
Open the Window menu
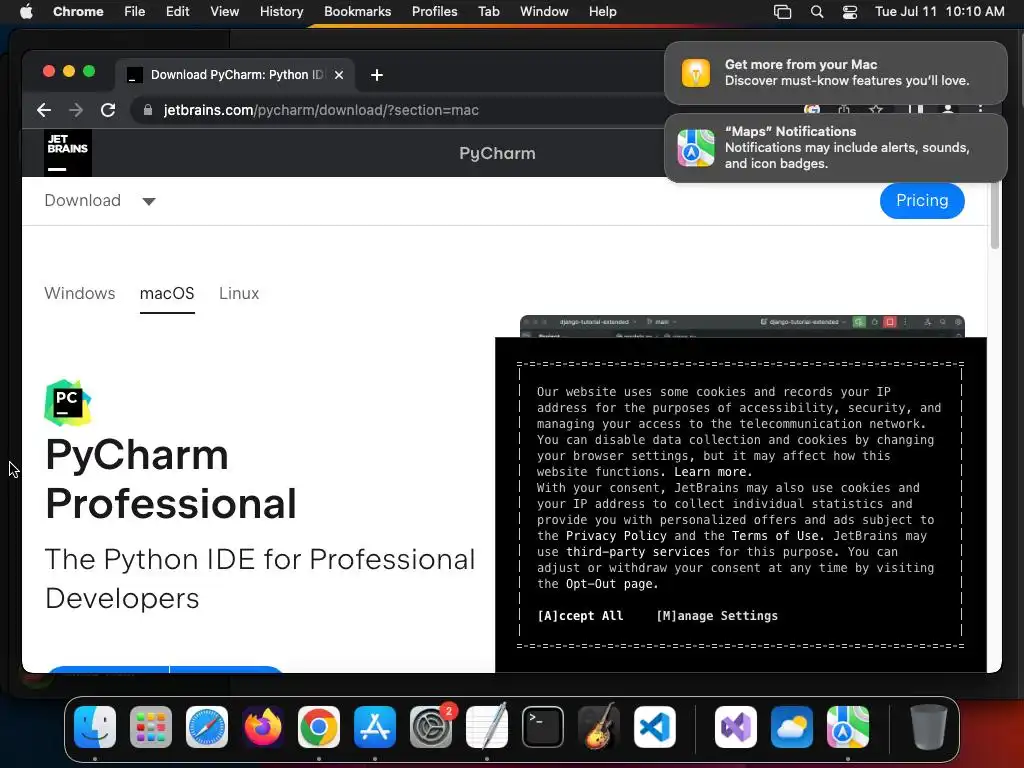[544, 12]
